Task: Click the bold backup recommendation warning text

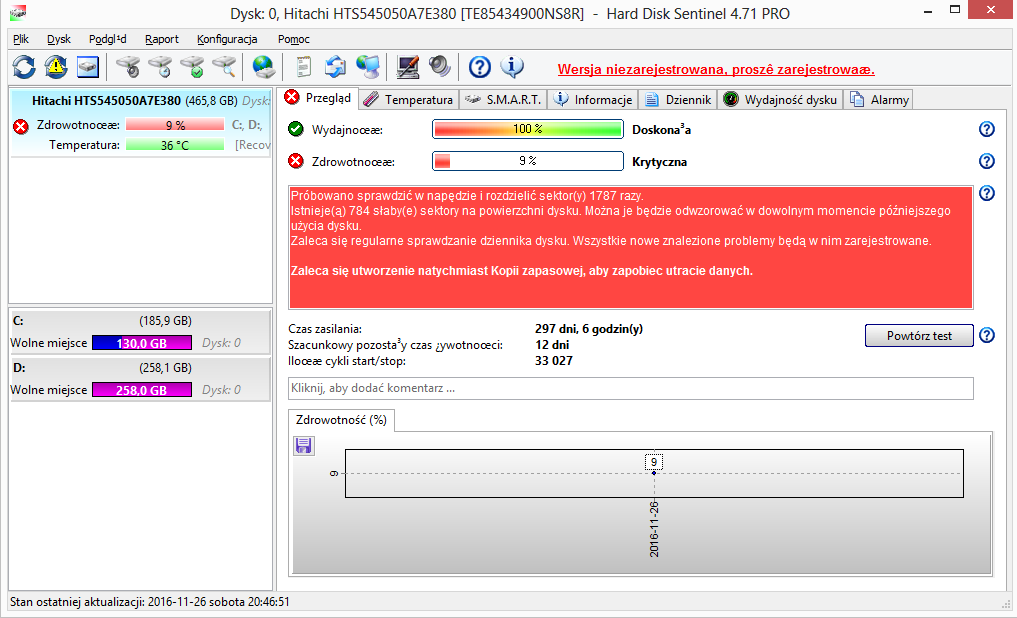Action: point(521,271)
